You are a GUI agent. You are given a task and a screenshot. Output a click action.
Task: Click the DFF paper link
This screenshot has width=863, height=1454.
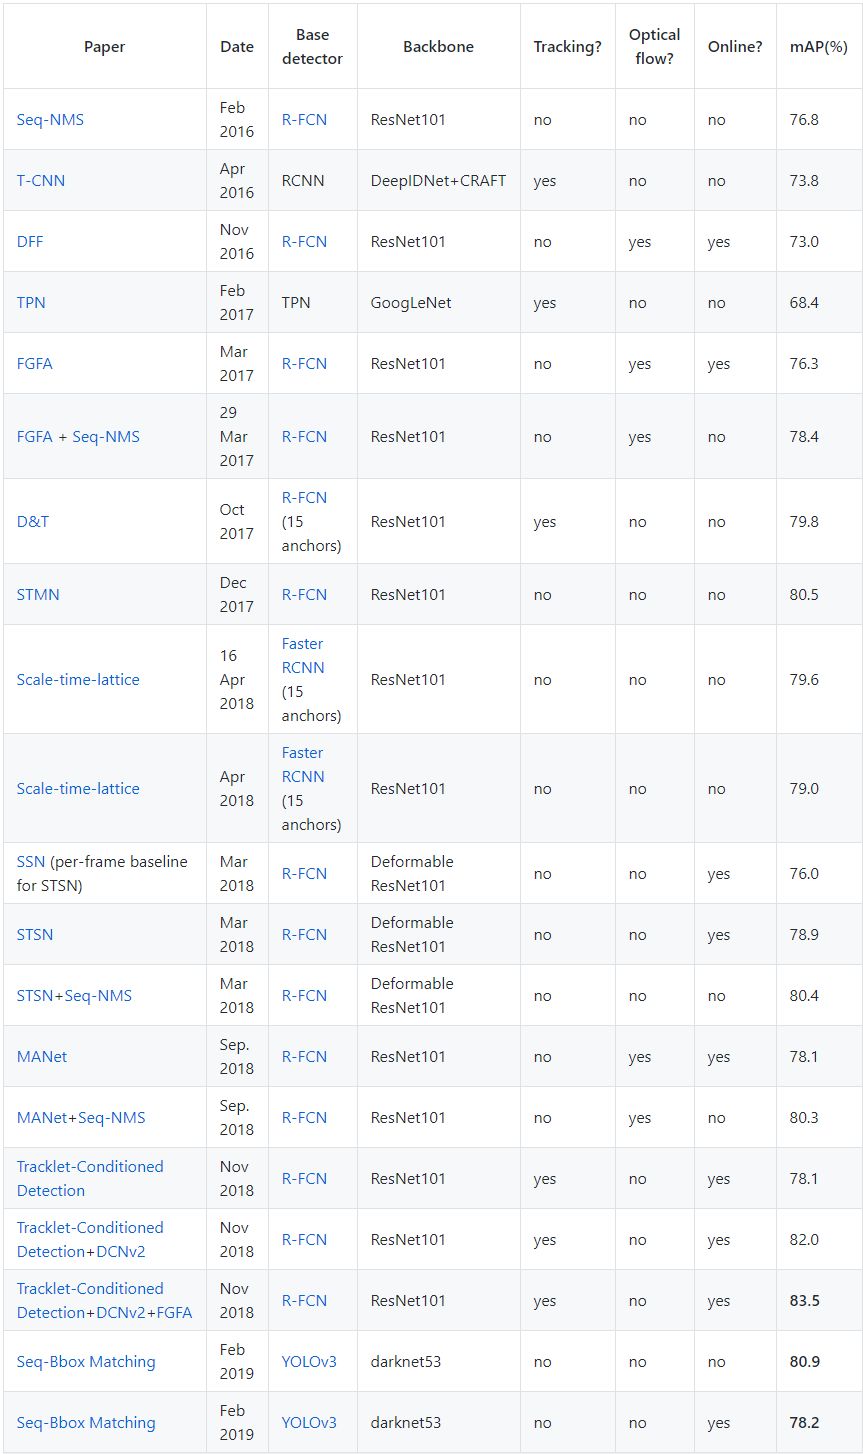click(x=30, y=242)
